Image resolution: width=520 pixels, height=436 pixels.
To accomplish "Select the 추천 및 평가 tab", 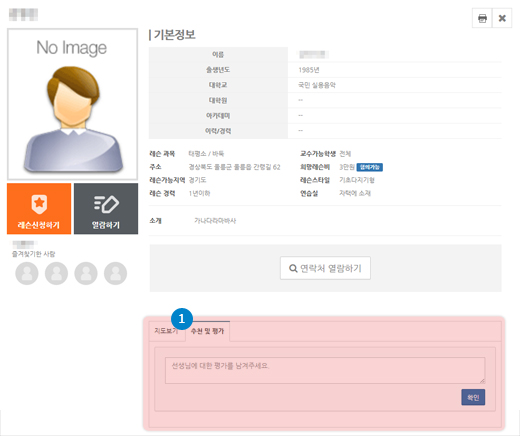I will point(207,331).
